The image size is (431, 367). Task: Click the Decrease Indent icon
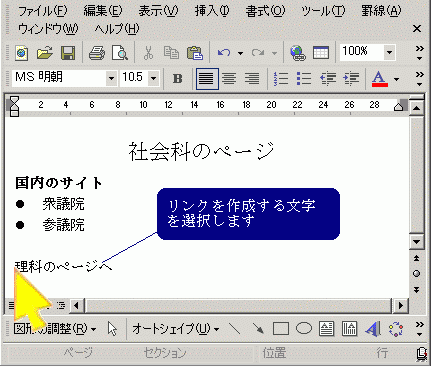tap(328, 79)
